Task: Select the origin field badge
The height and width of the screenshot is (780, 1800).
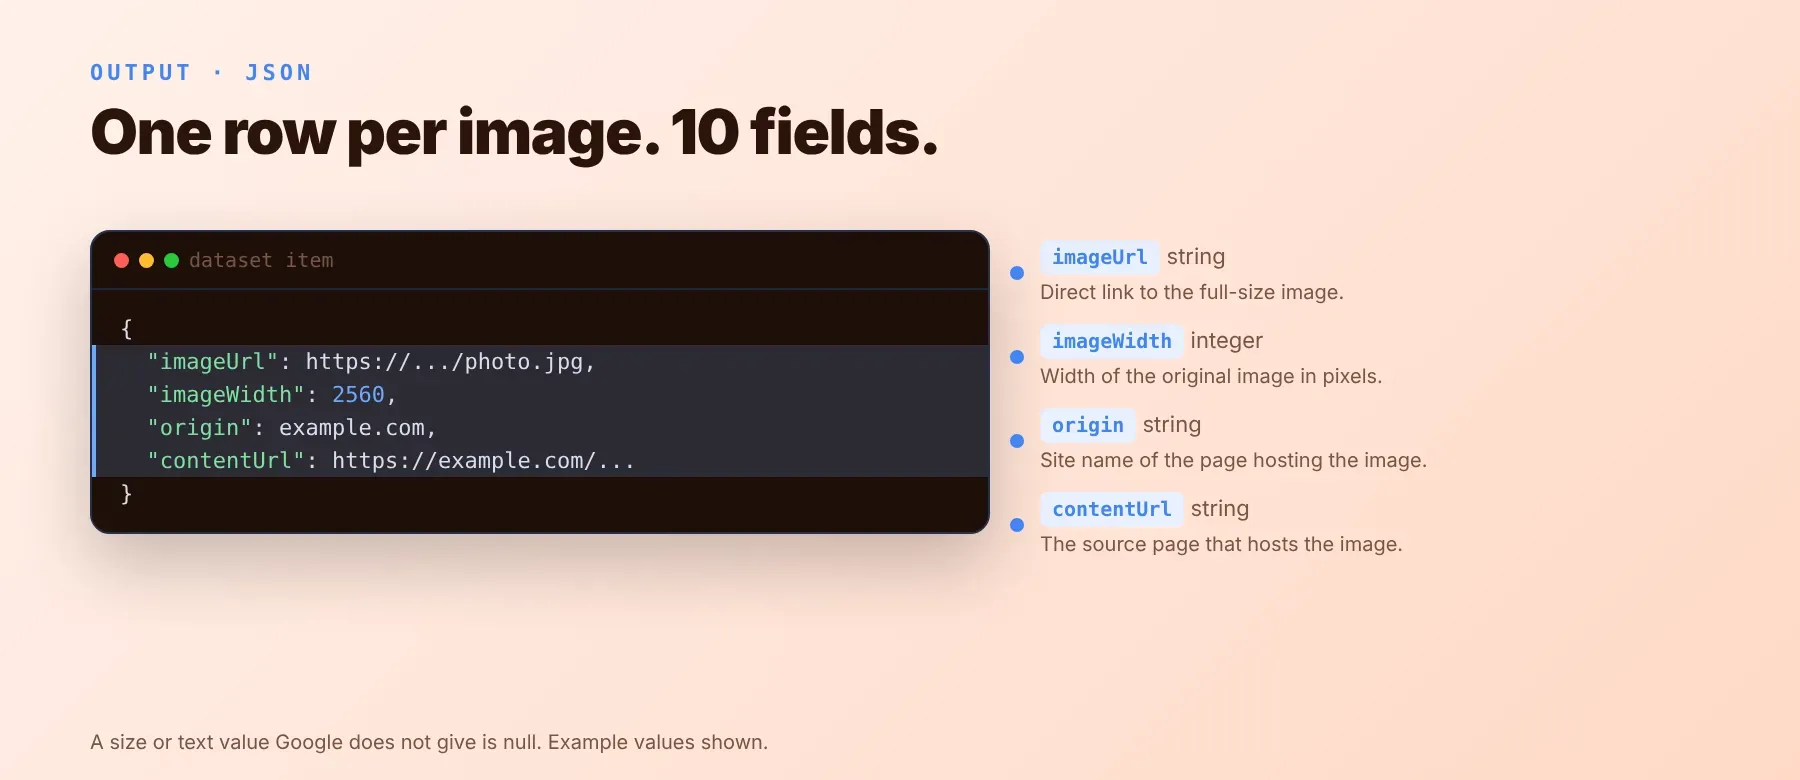Action: click(1088, 425)
